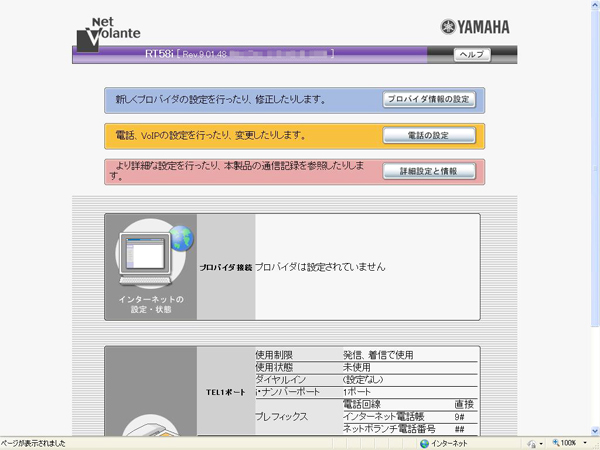Click the TEL1ポート label
600x450 pixels.
click(x=226, y=392)
